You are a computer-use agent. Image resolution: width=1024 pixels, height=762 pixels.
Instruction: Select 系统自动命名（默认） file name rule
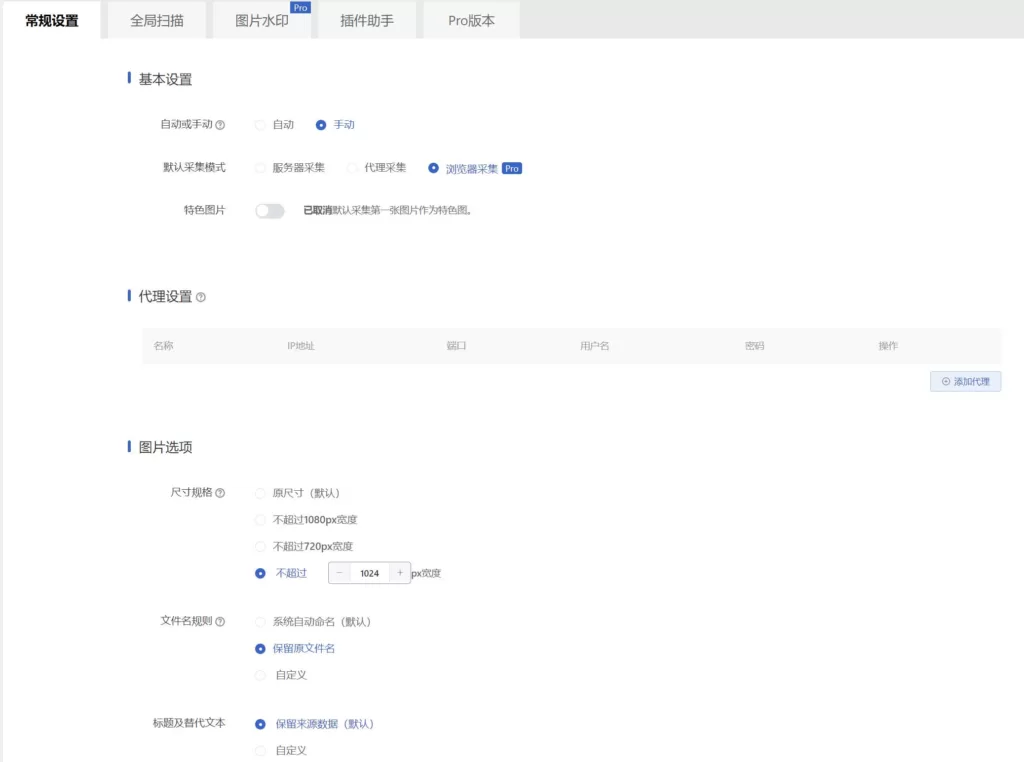coord(261,622)
